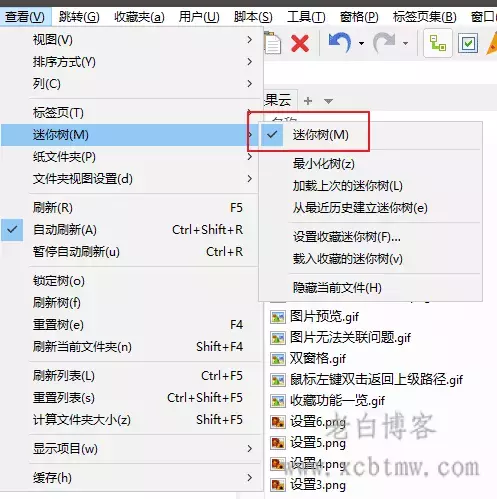Select the 果云 folder tab
This screenshot has height=499, width=497.
[280, 100]
